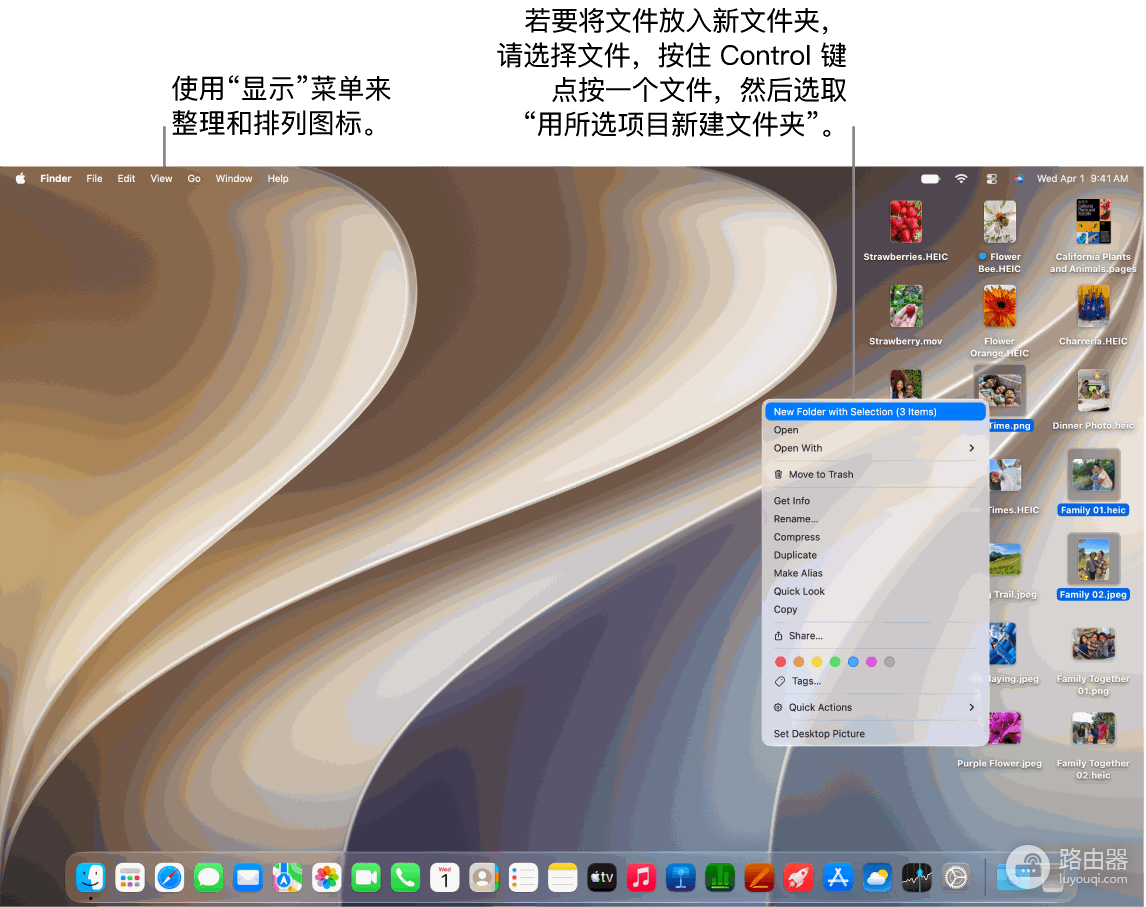Expand the Open With submenu

click(x=875, y=448)
